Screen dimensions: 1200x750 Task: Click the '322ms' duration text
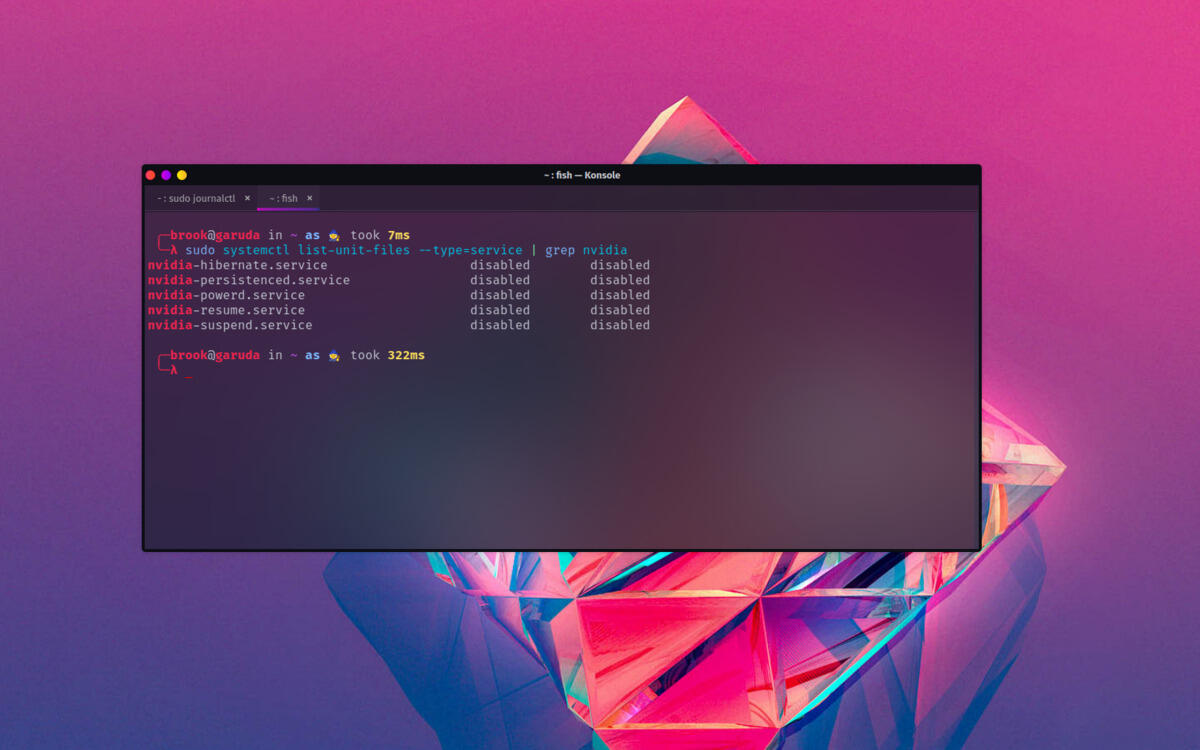pyautogui.click(x=406, y=355)
